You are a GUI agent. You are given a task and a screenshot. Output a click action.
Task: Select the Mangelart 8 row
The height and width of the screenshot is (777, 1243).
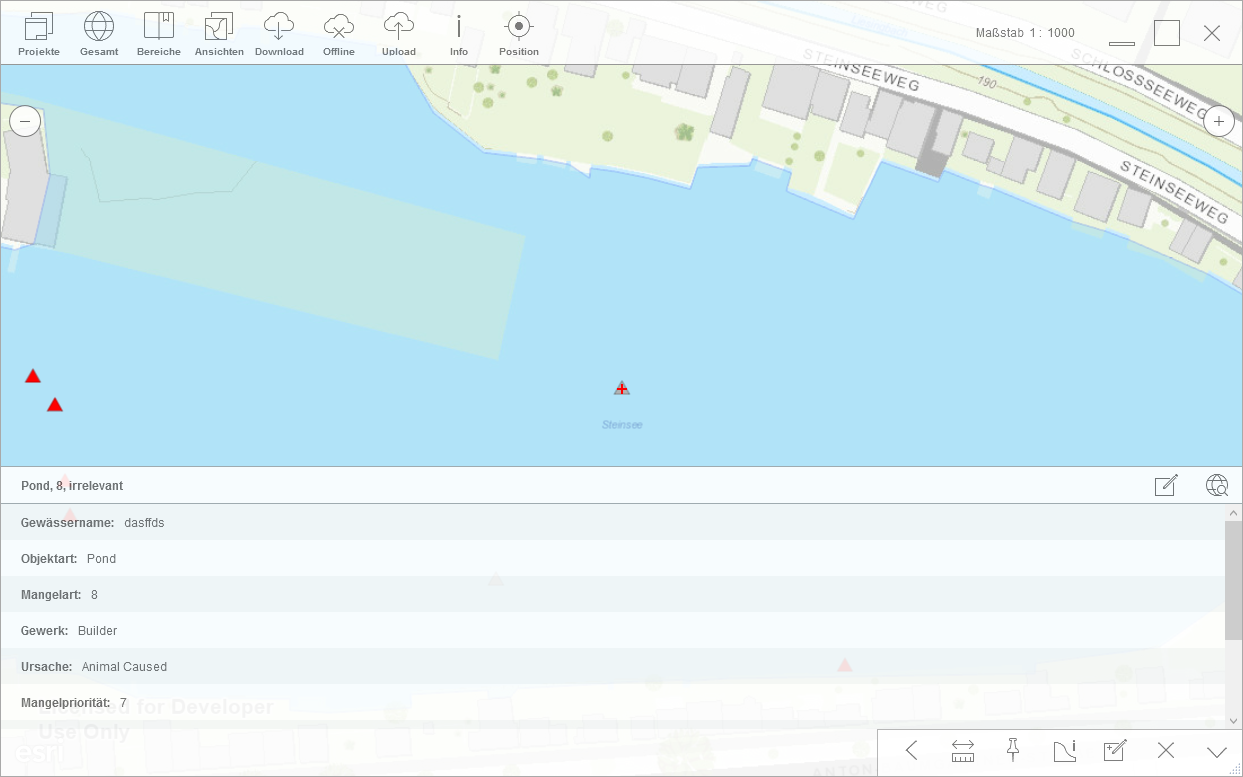[x=613, y=594]
